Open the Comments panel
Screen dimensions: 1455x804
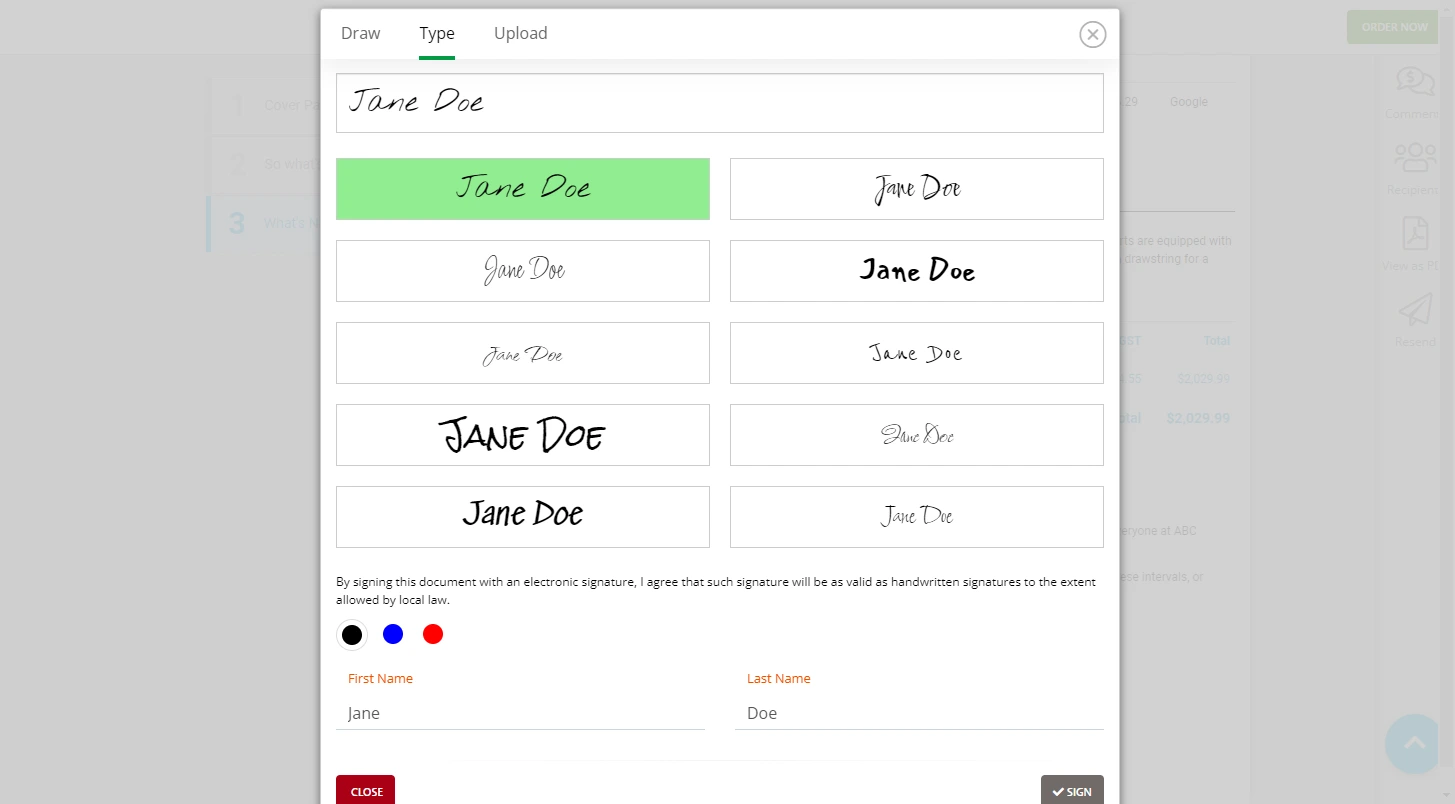coord(1413,90)
